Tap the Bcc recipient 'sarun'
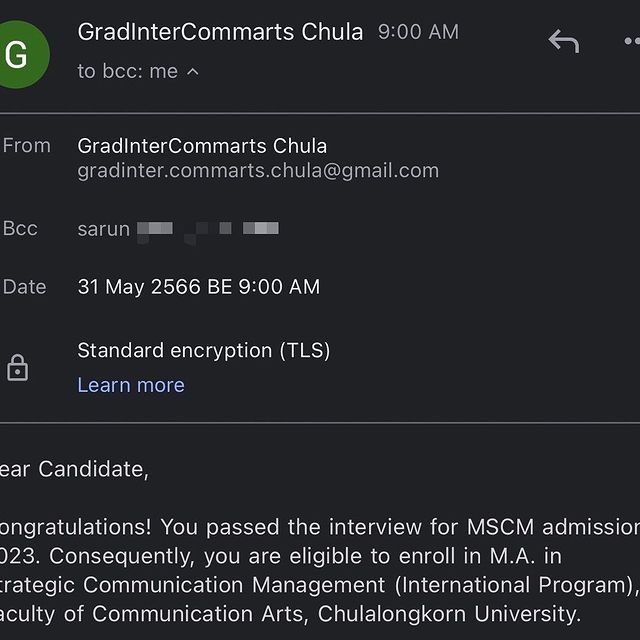 (x=103, y=229)
